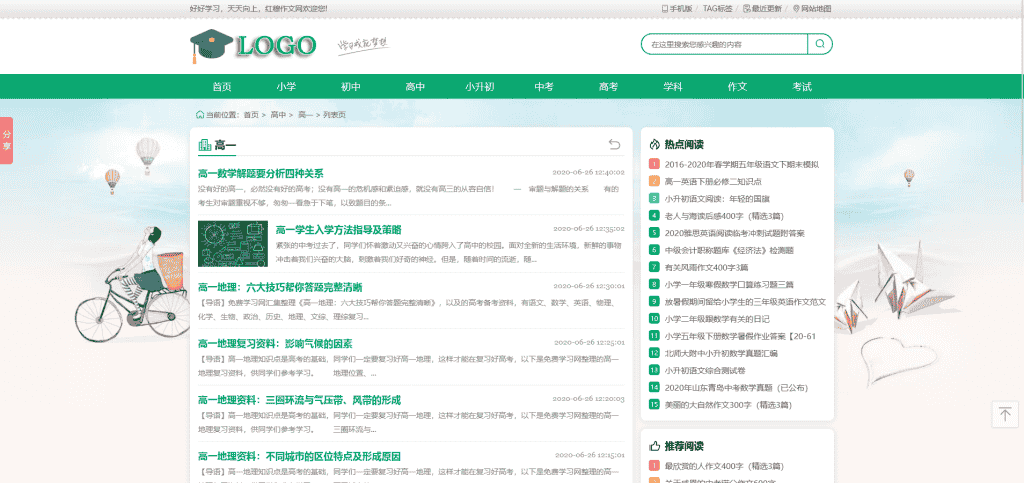Click 高中 in the breadcrumb path
1024x483 pixels.
coord(278,115)
